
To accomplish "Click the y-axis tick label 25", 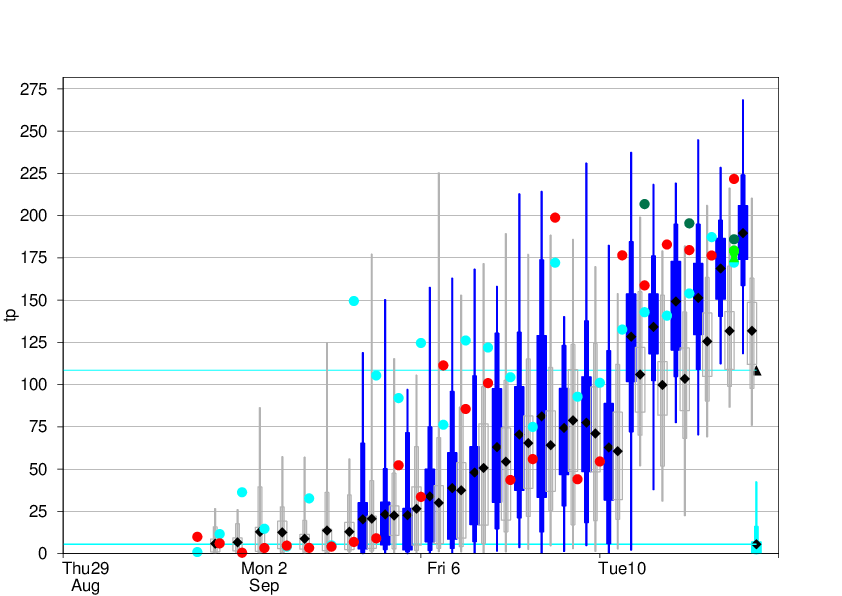I will [38, 512].
